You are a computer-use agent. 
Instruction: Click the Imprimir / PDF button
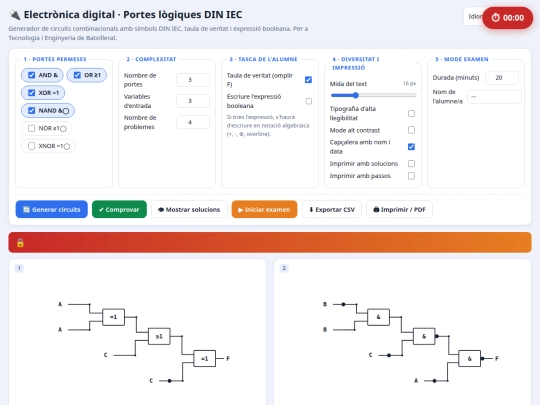[x=399, y=209]
